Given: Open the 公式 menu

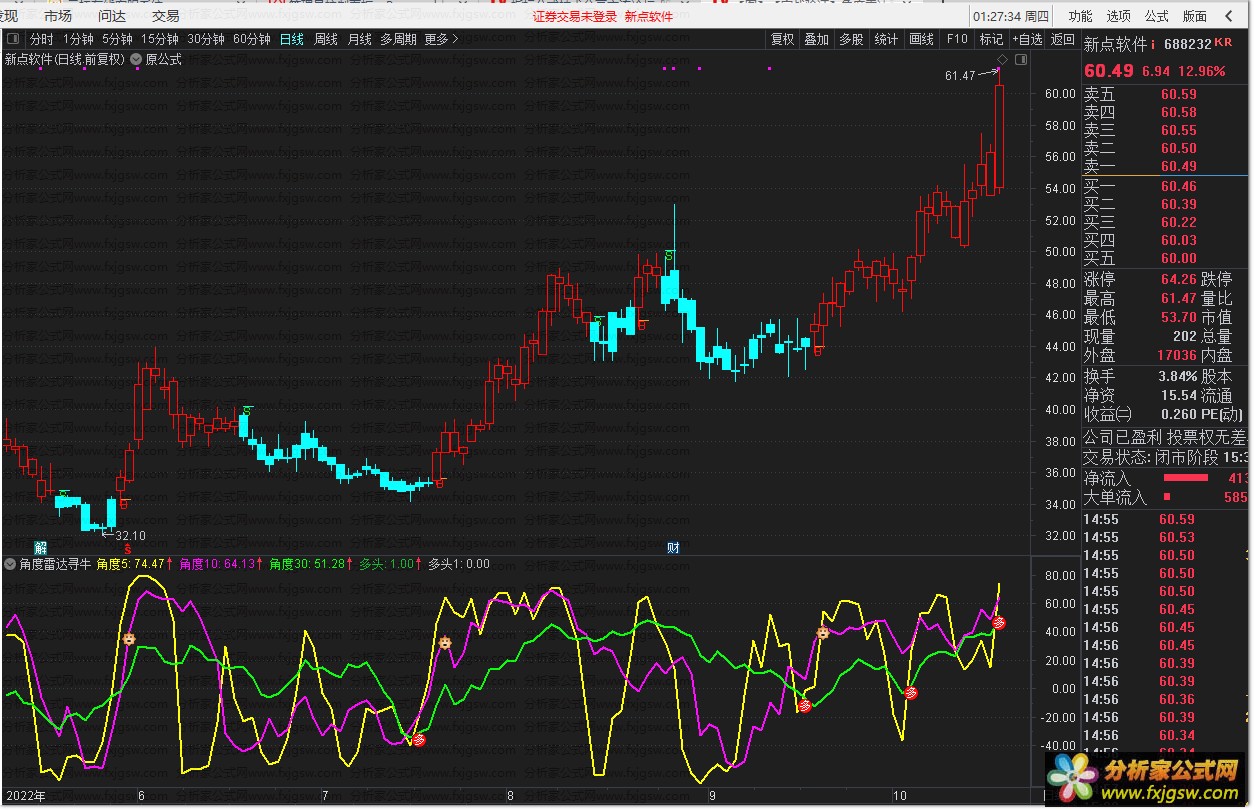Looking at the screenshot, I should coord(1157,16).
